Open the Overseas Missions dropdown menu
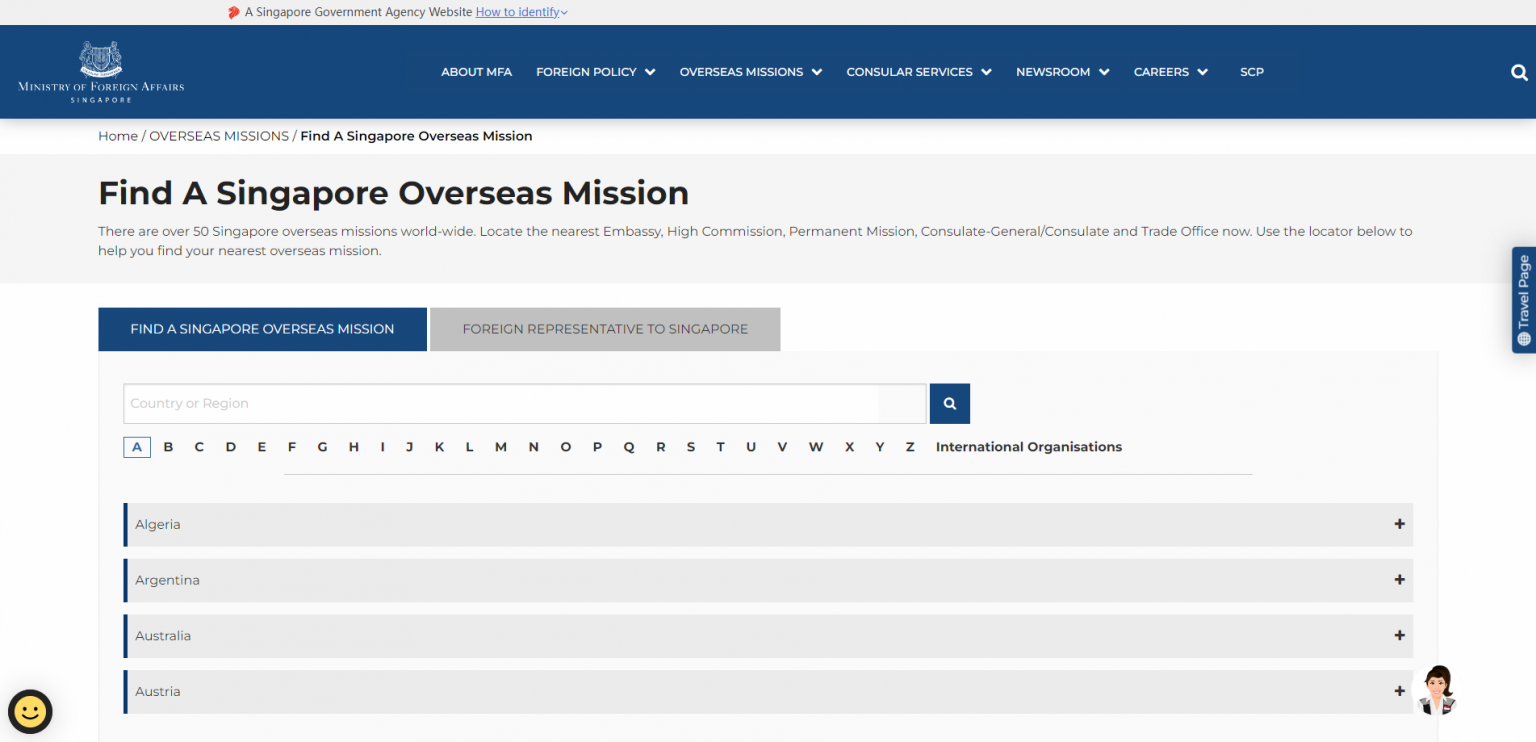Viewport: 1536px width, 742px height. click(750, 72)
